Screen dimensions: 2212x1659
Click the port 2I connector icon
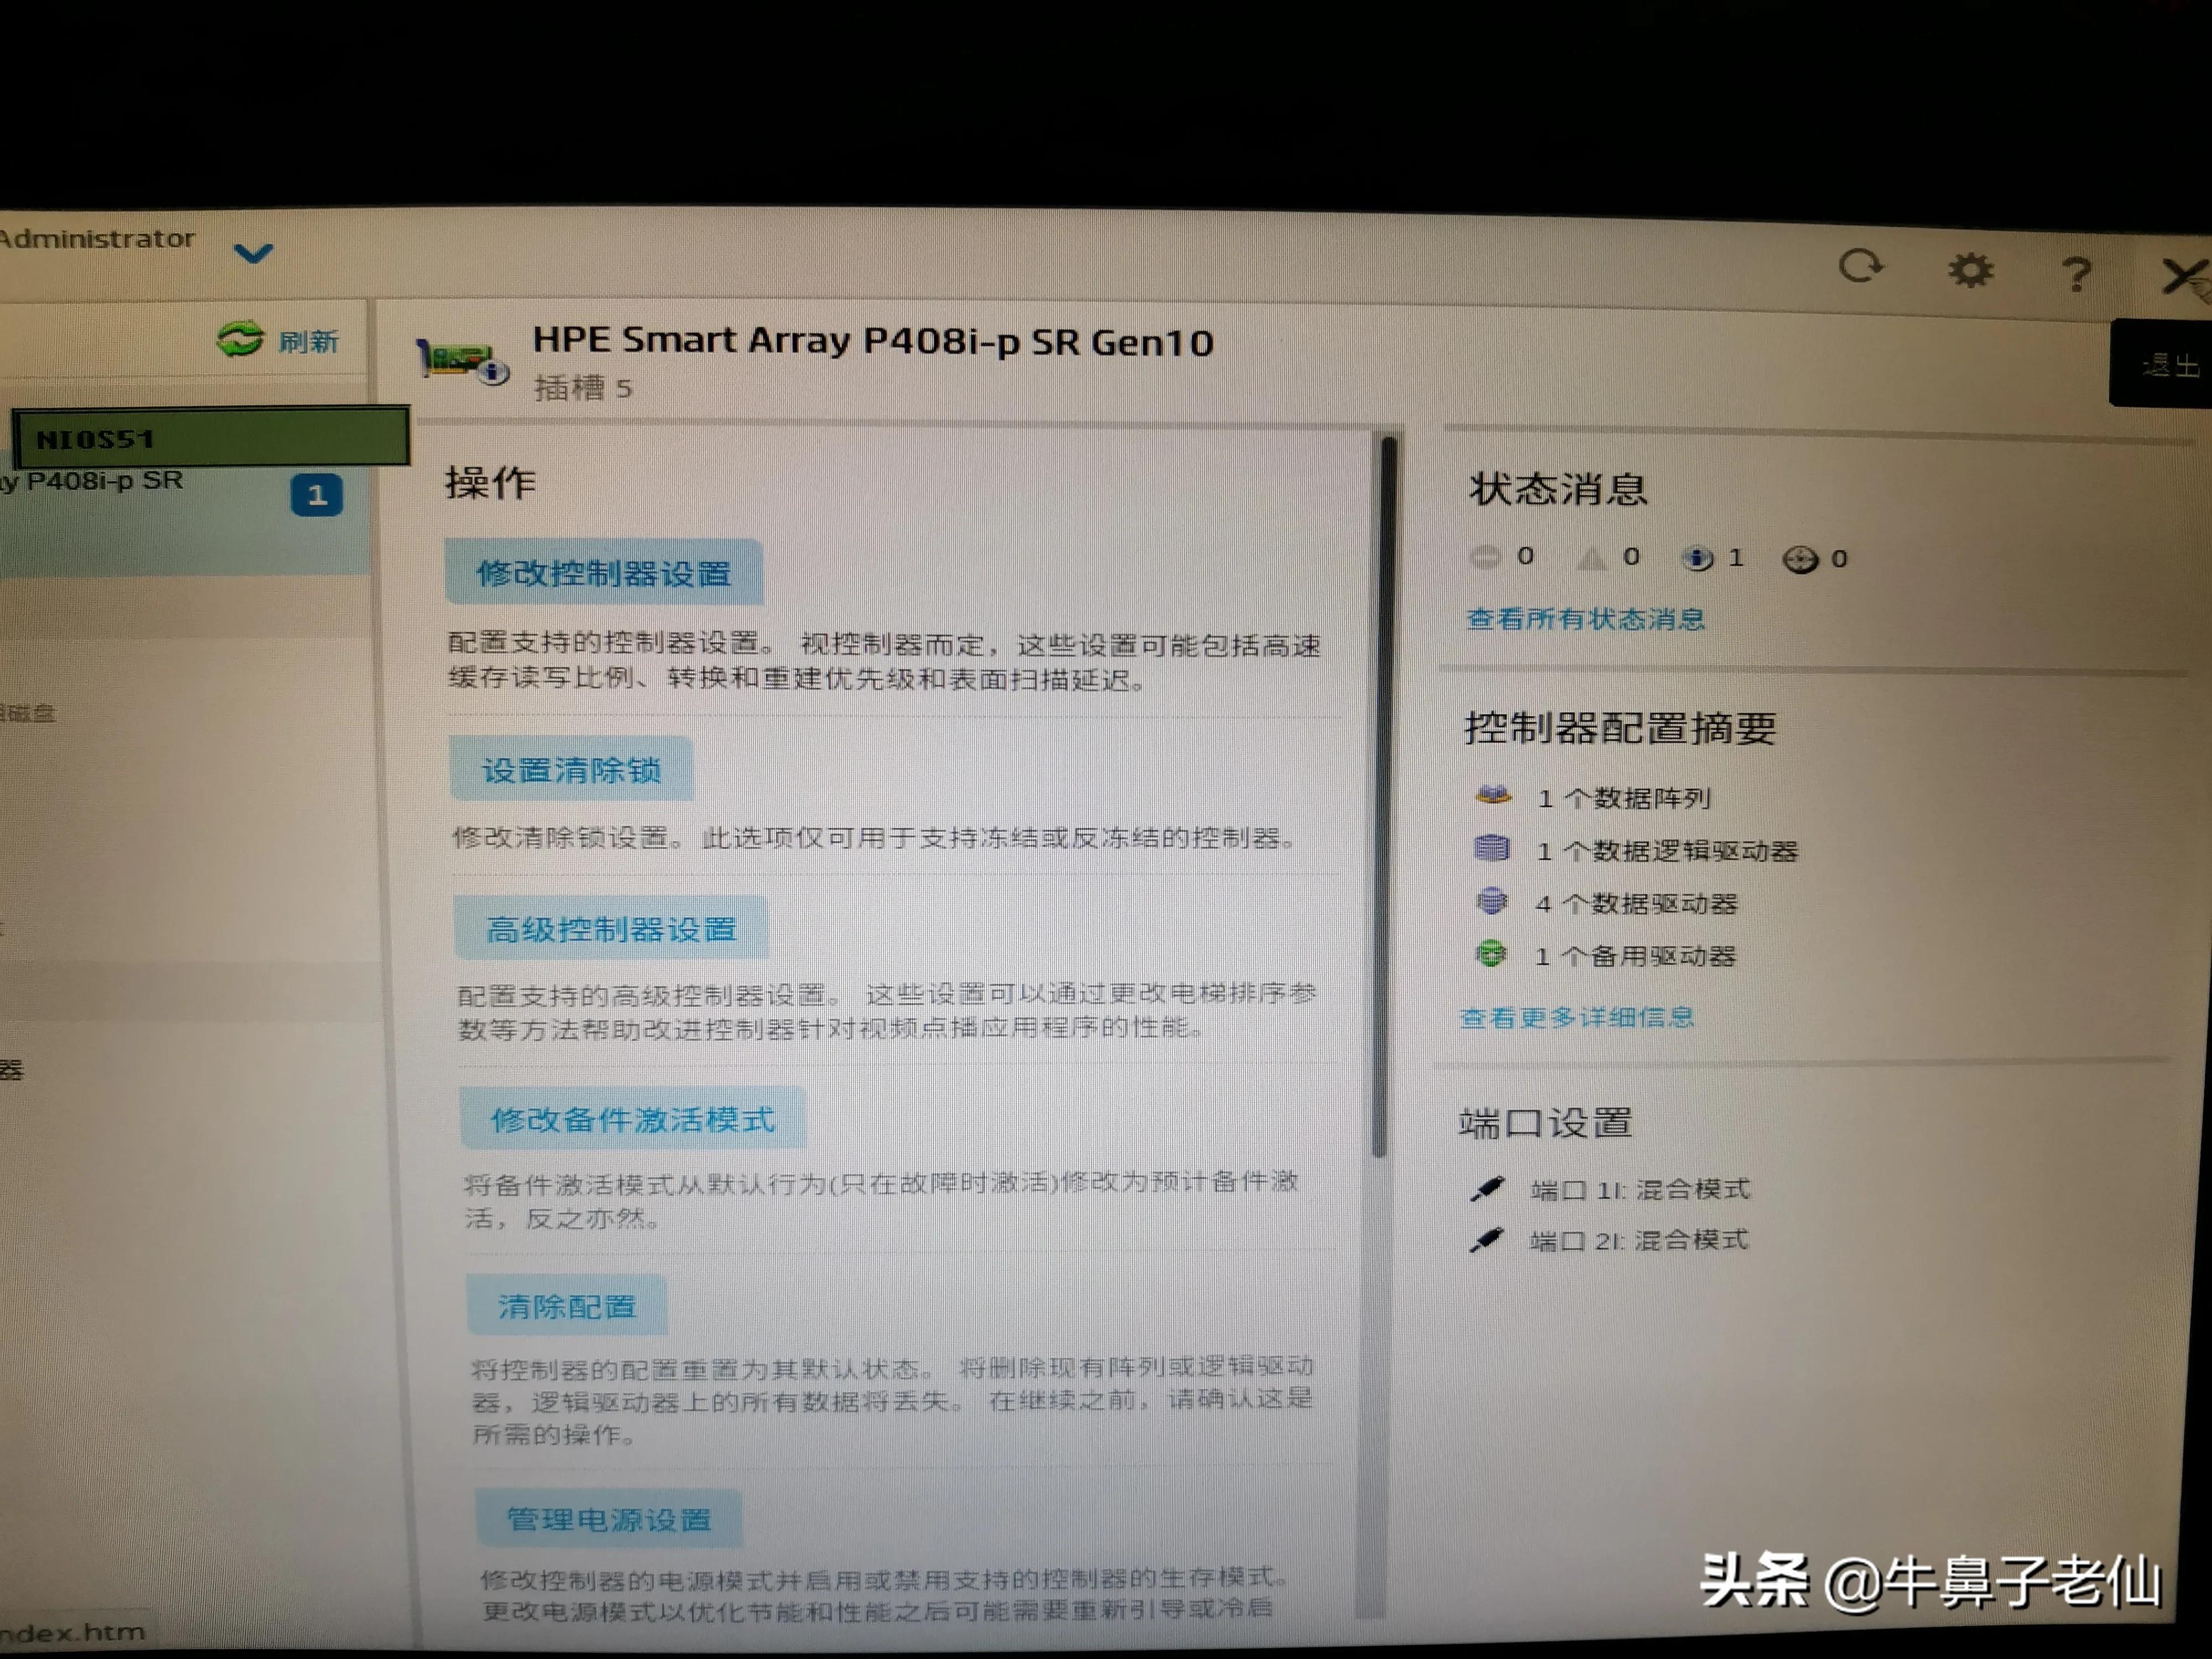point(1486,1239)
